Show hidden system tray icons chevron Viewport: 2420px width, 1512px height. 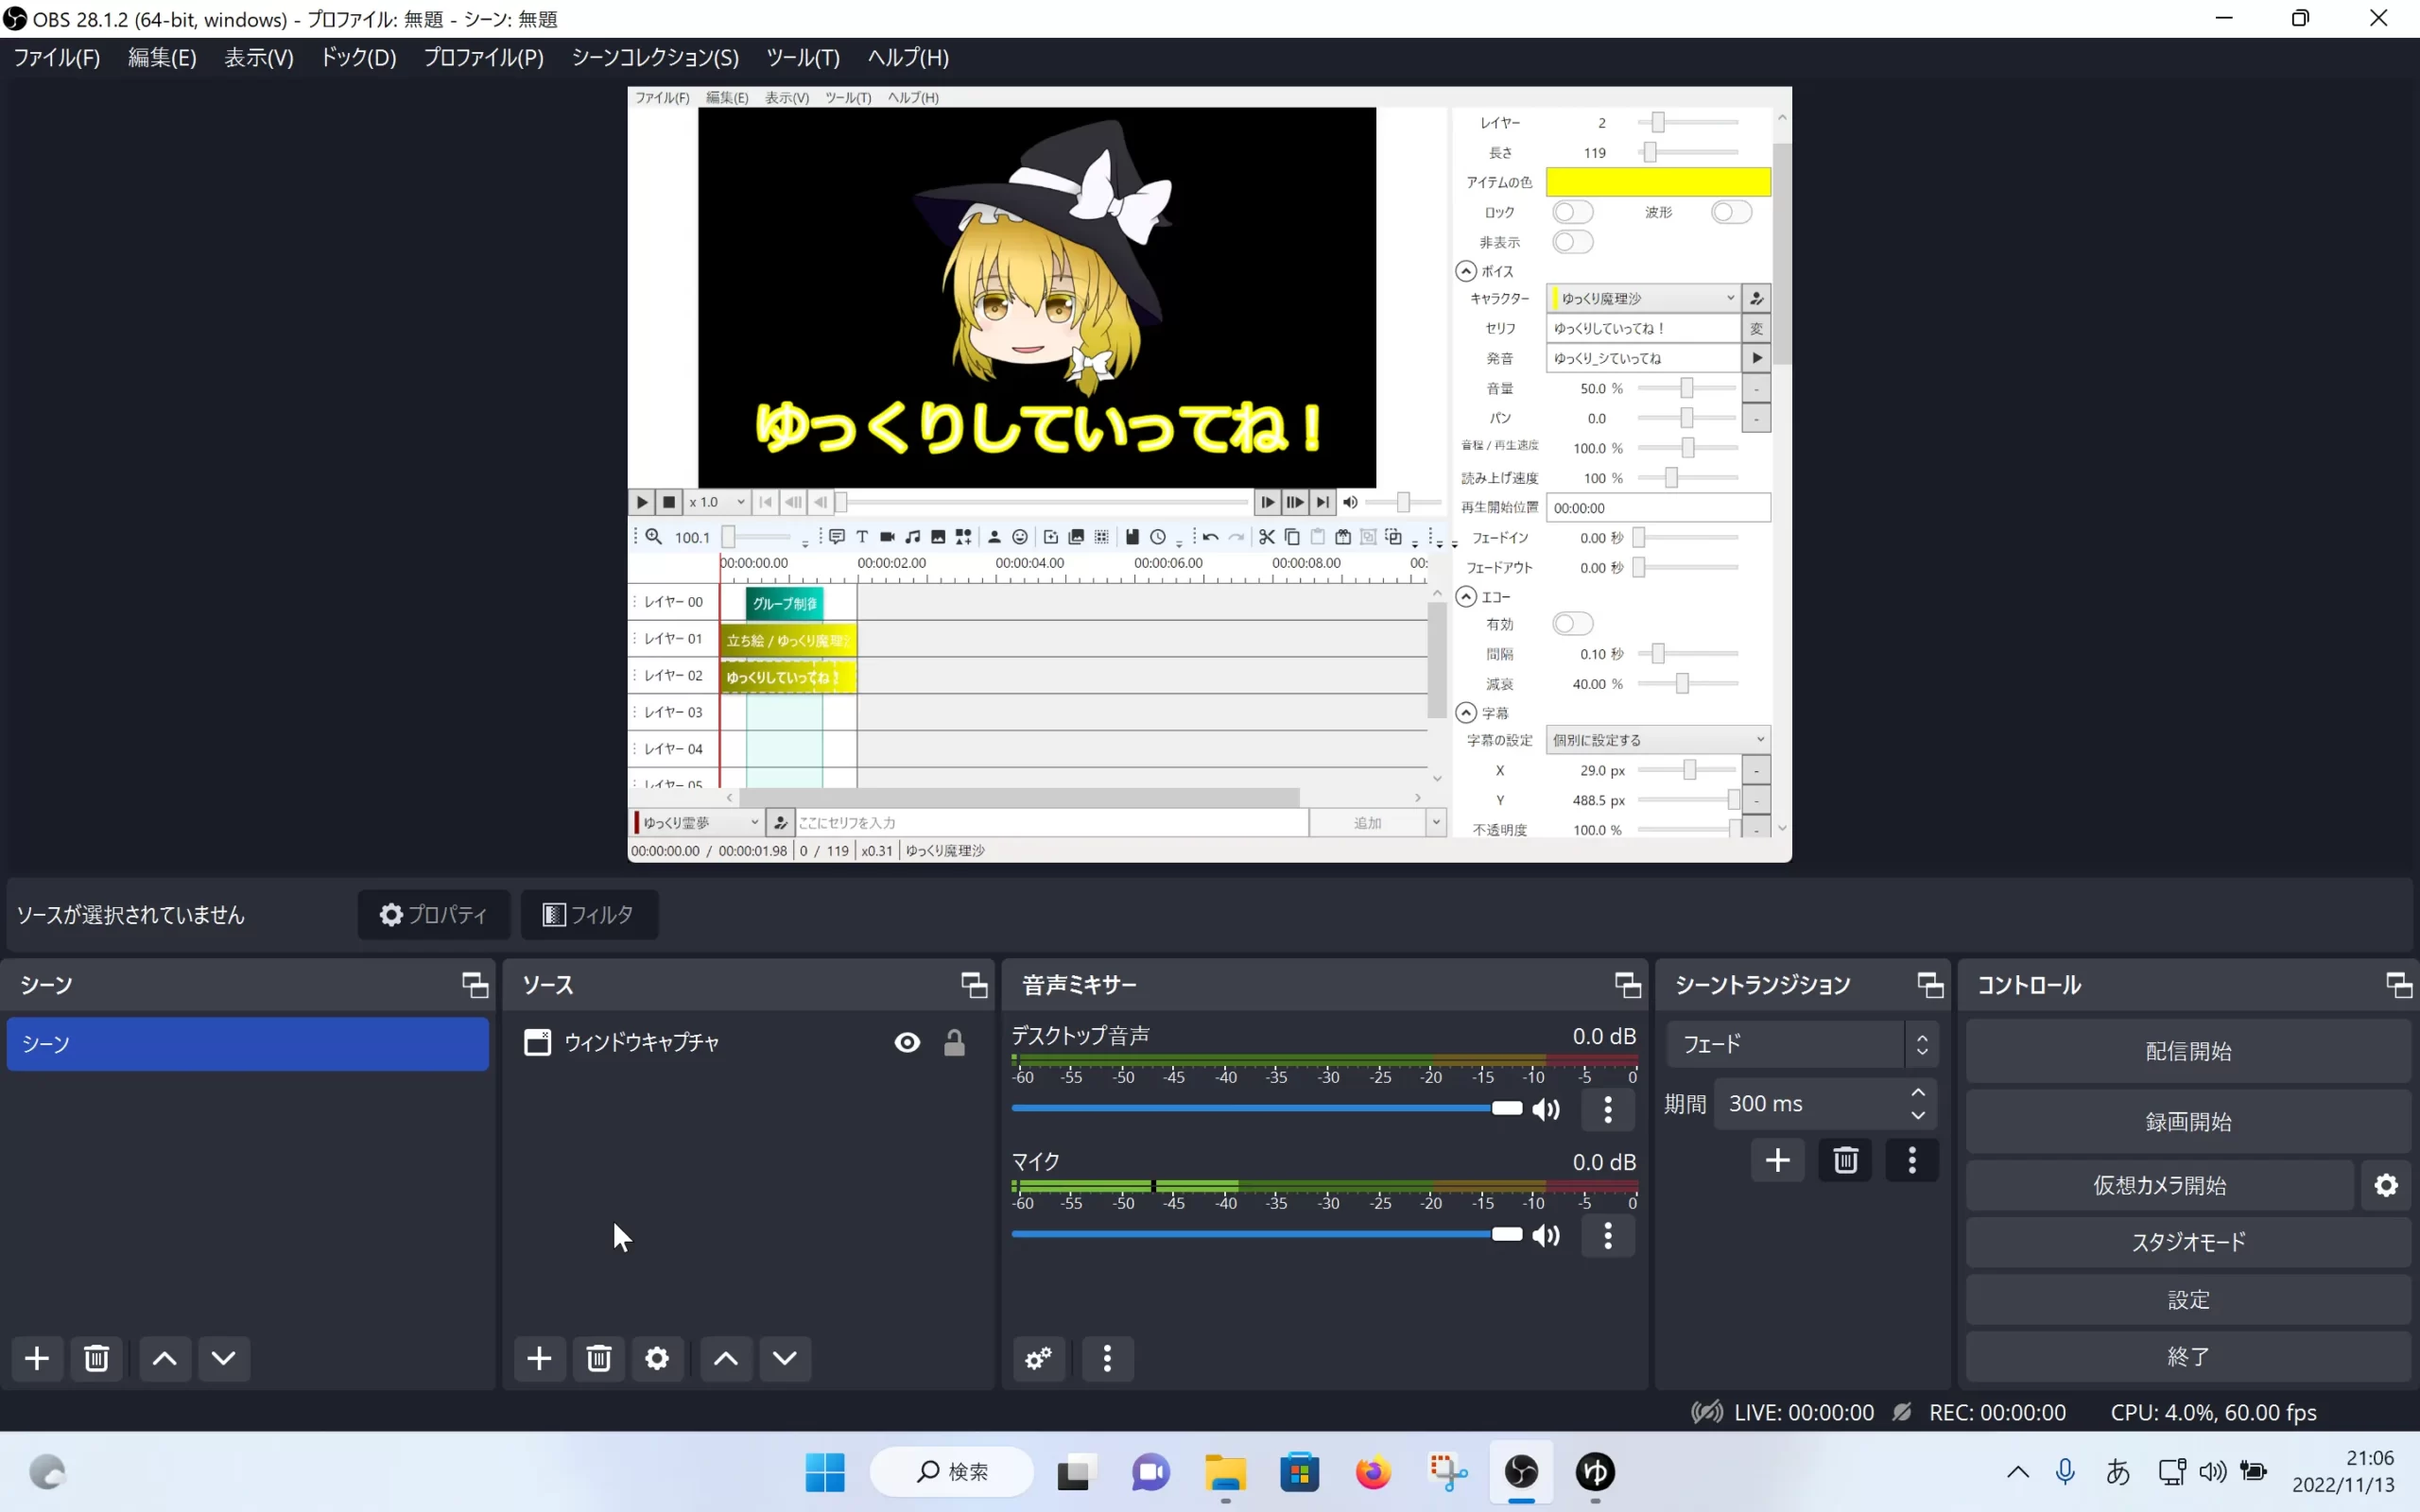[x=2017, y=1472]
